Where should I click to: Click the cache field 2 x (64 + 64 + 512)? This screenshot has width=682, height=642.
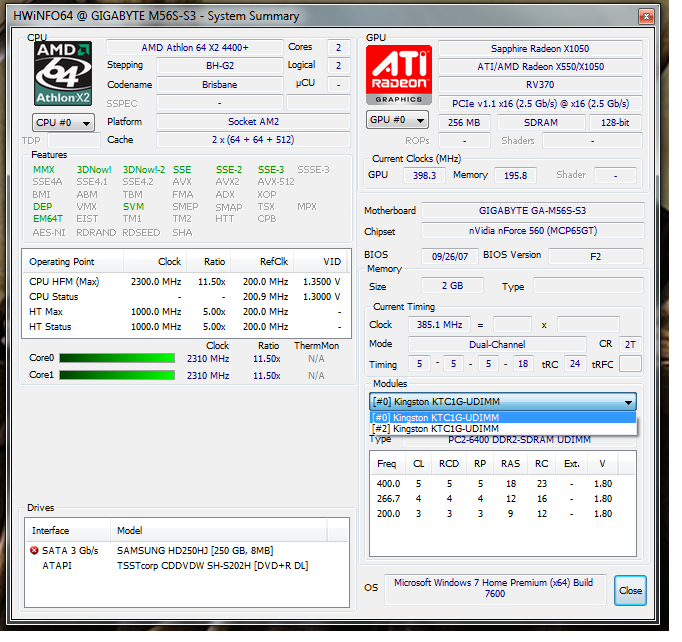(253, 140)
